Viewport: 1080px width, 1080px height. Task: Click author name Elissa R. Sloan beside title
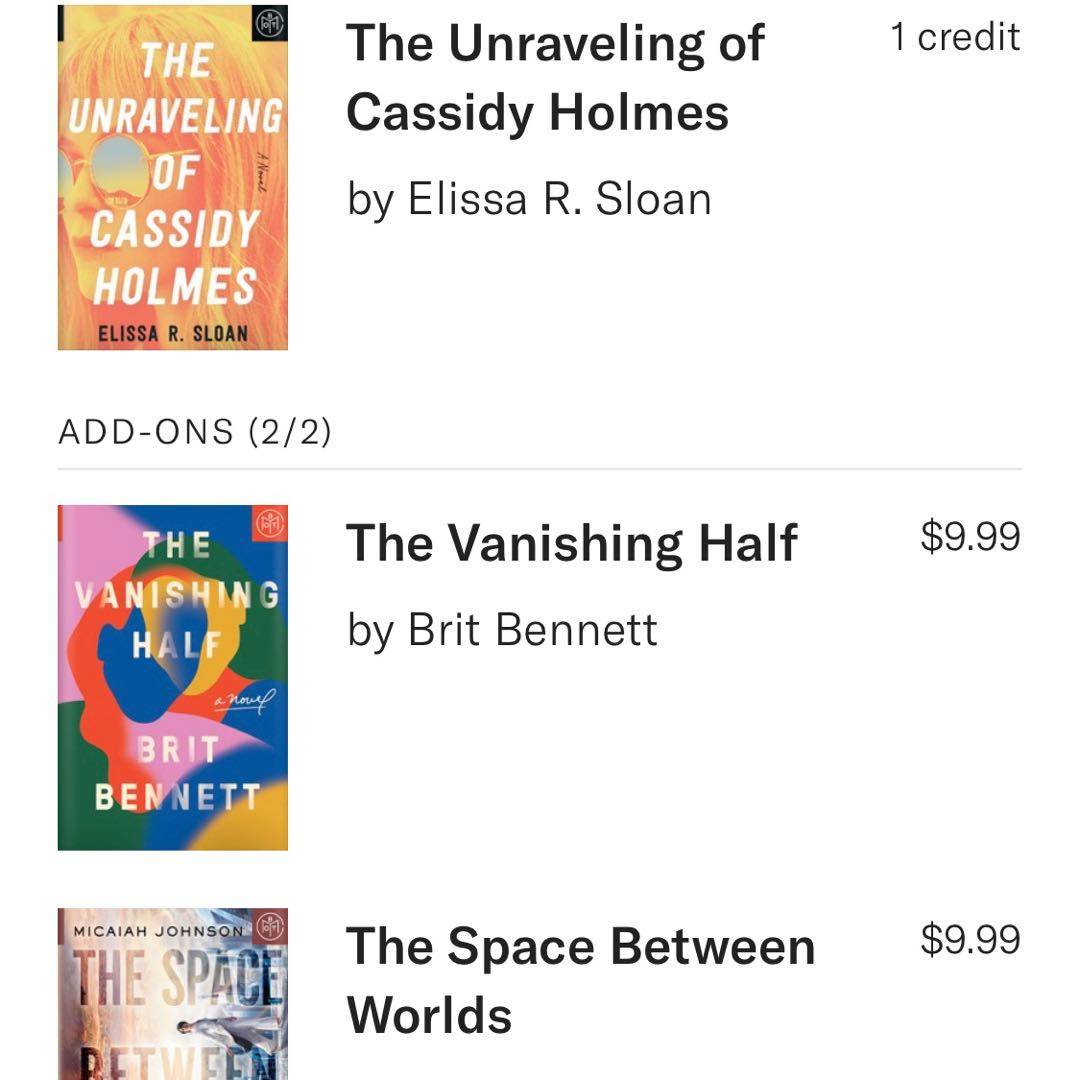pos(529,198)
